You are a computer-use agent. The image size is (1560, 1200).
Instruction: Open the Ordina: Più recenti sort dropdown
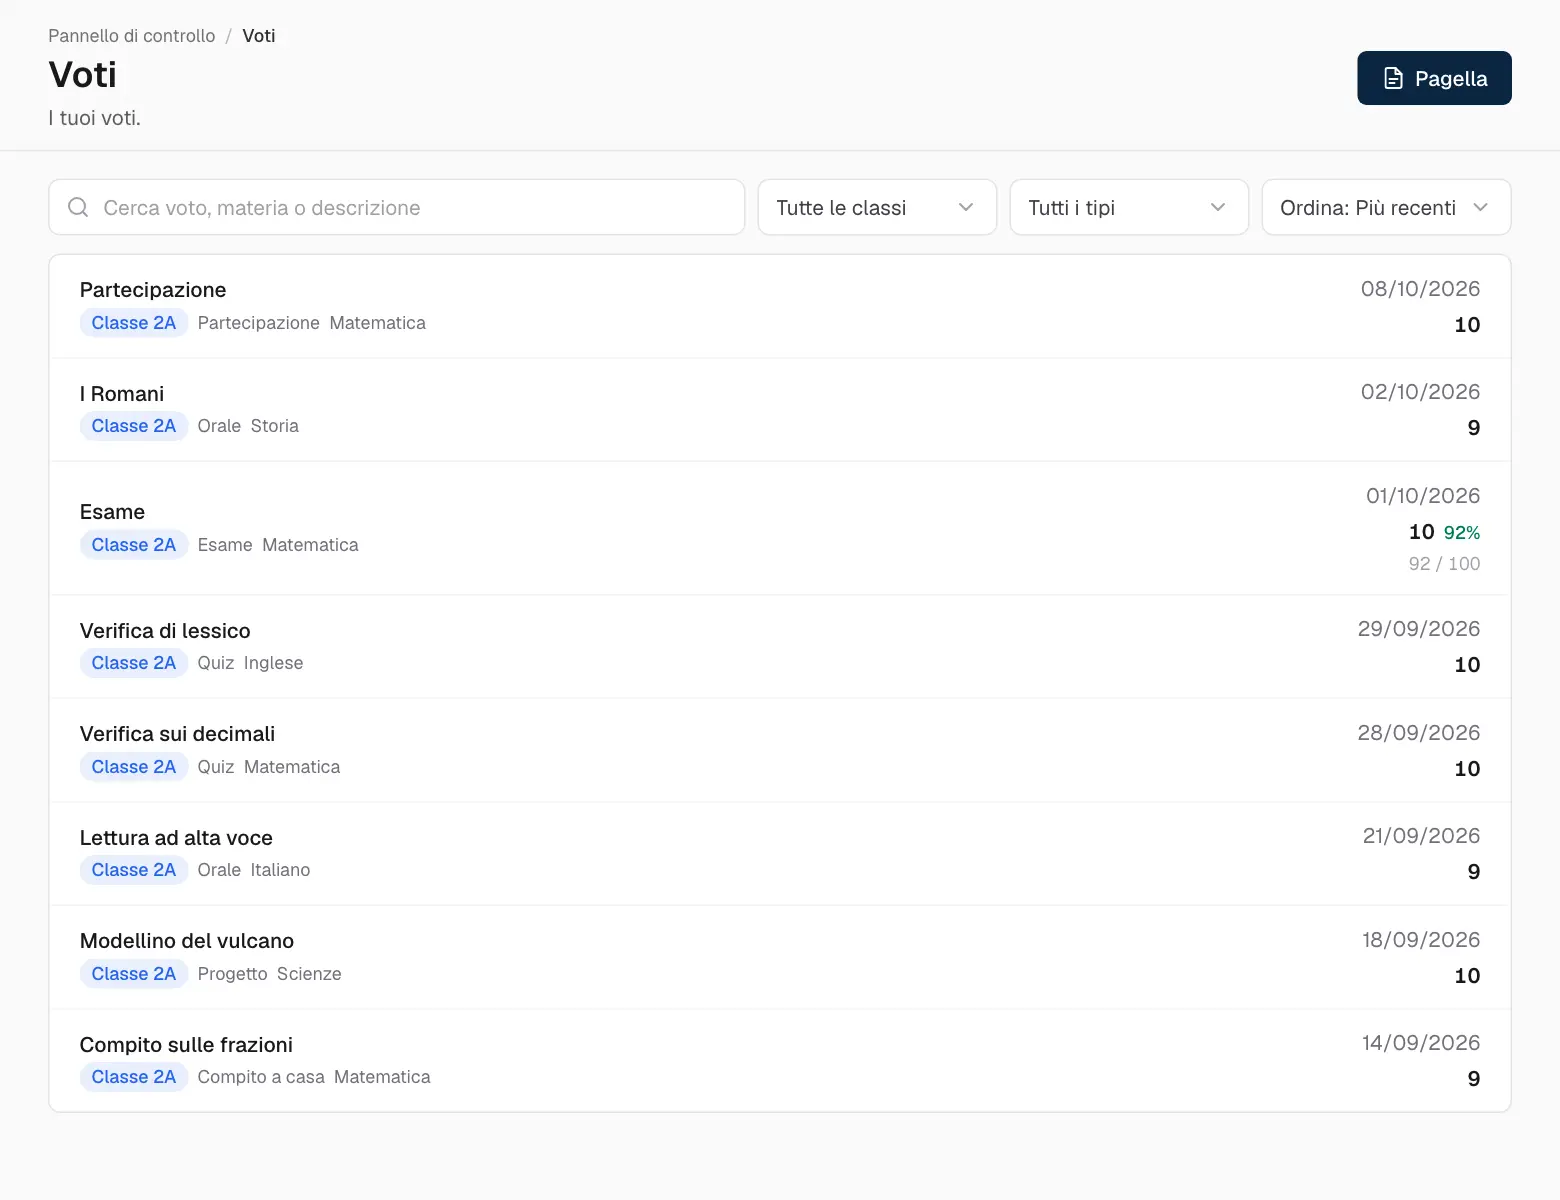point(1386,207)
